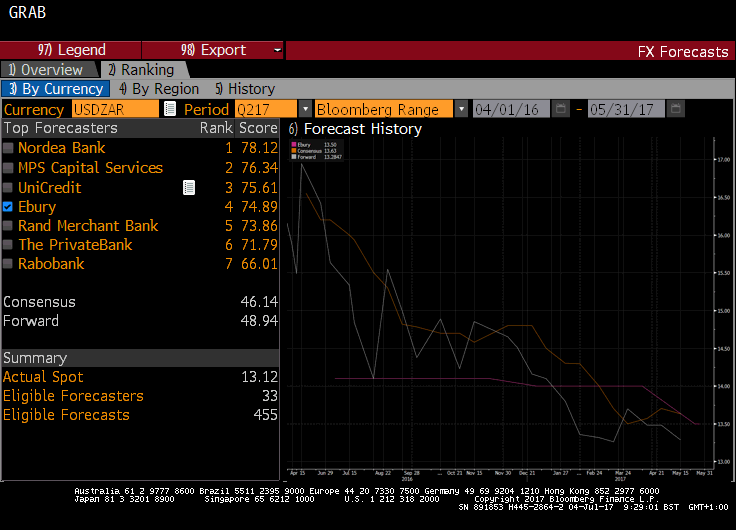Enable The PrivateBank checkbox
736x530 pixels.
pos(8,244)
